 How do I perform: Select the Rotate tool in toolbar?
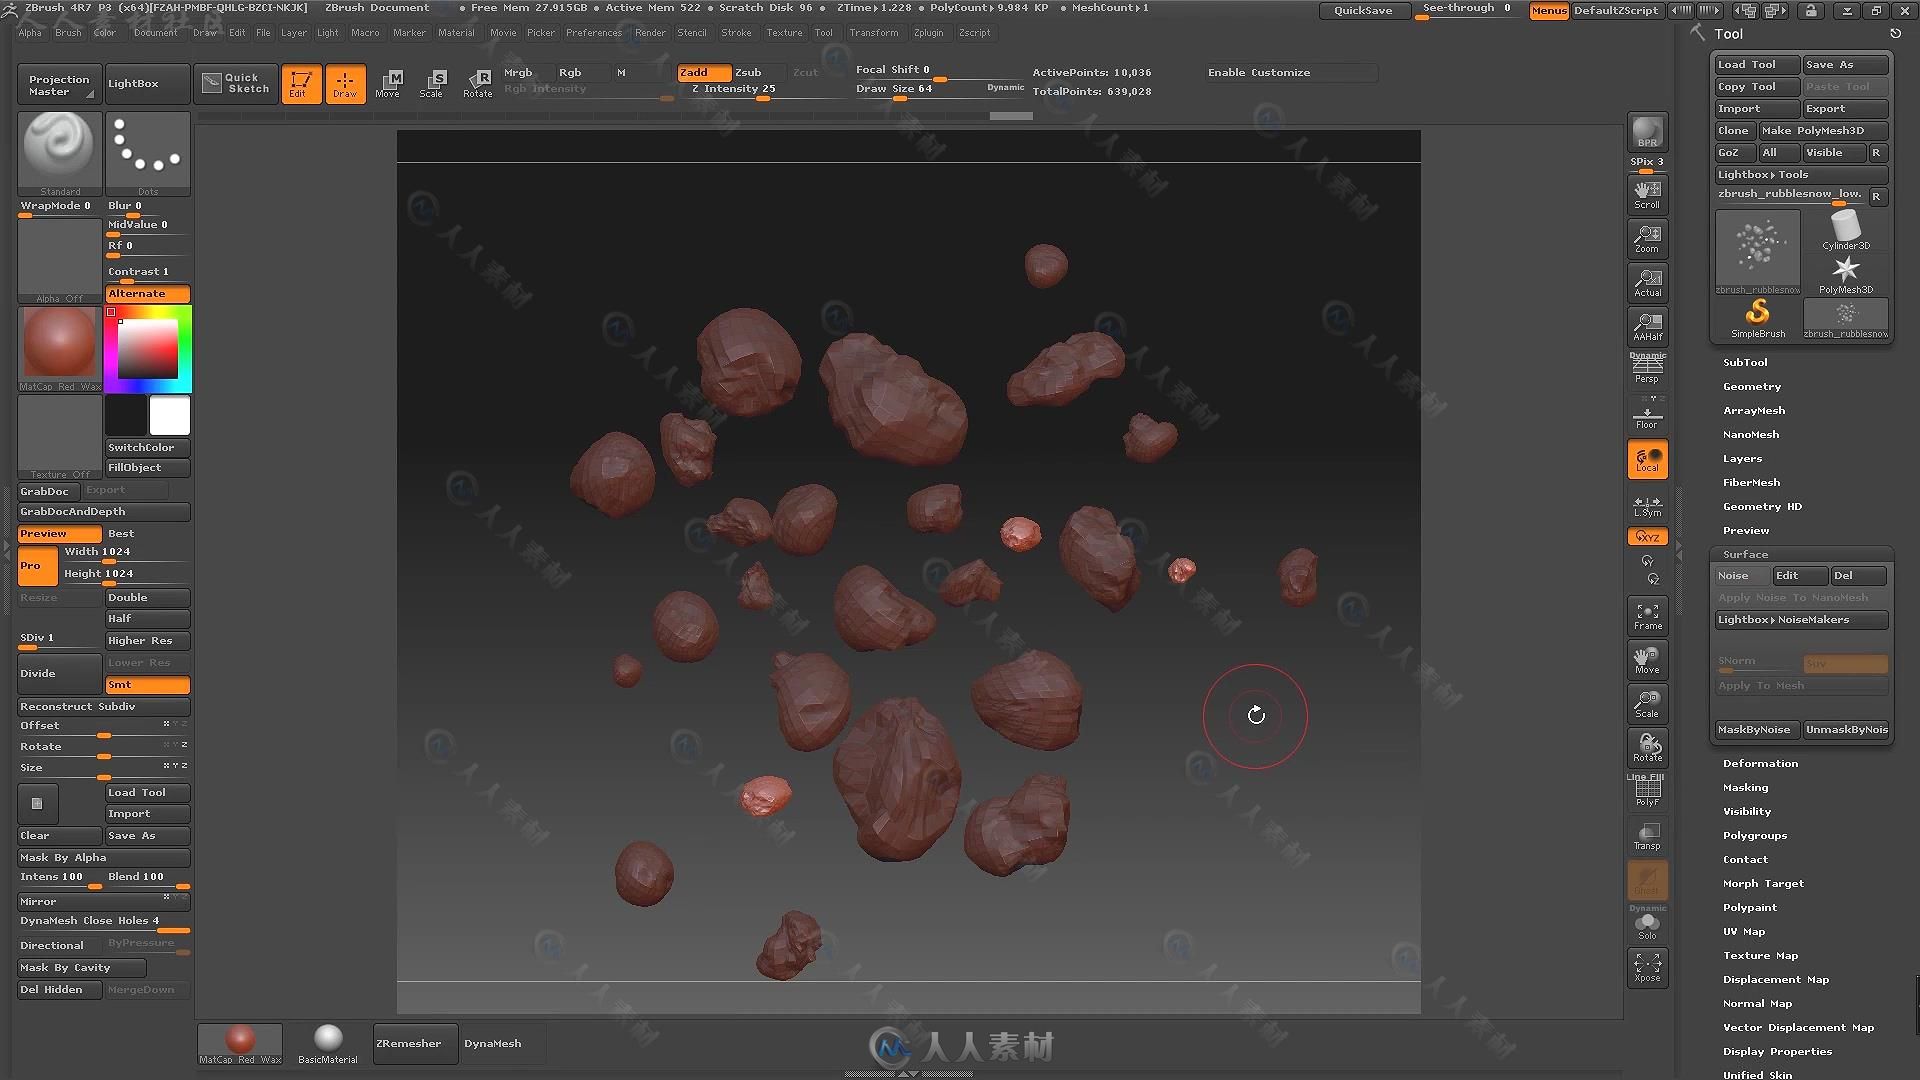tap(477, 82)
